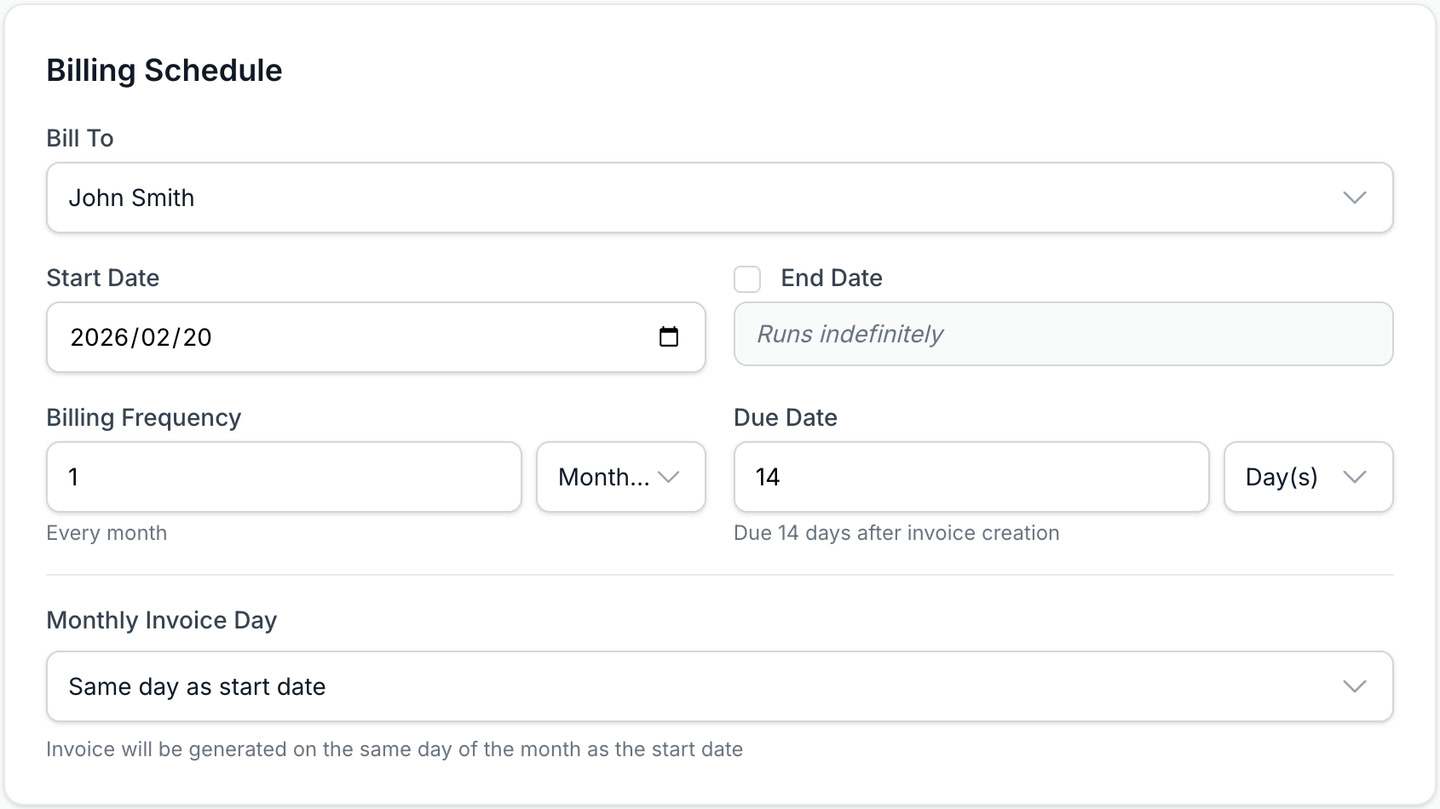Click the Every month helper text

[x=106, y=533]
